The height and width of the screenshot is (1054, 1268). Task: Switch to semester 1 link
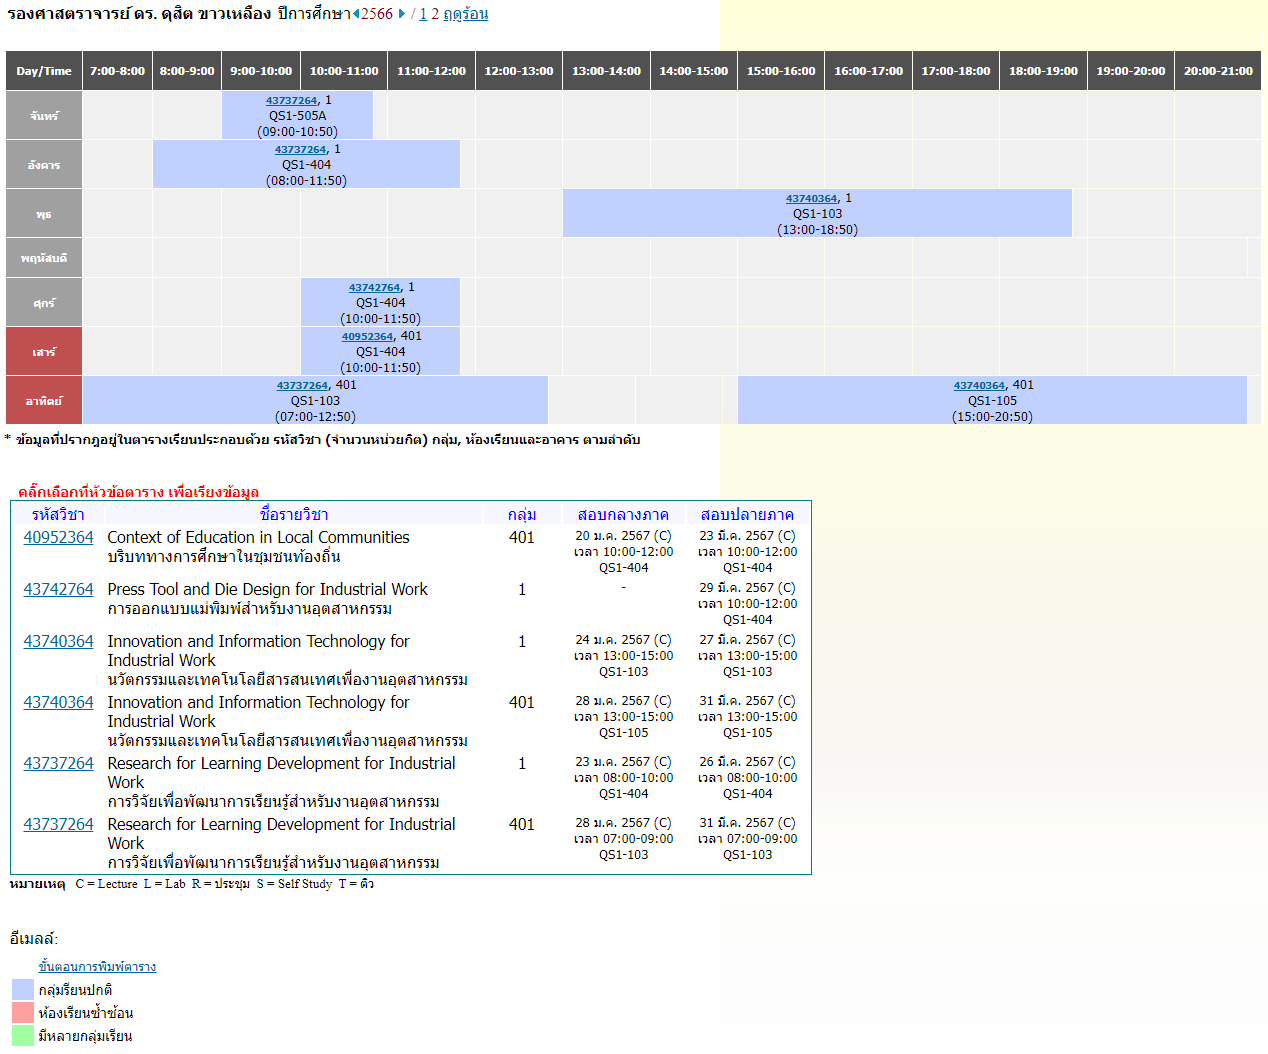click(x=423, y=14)
